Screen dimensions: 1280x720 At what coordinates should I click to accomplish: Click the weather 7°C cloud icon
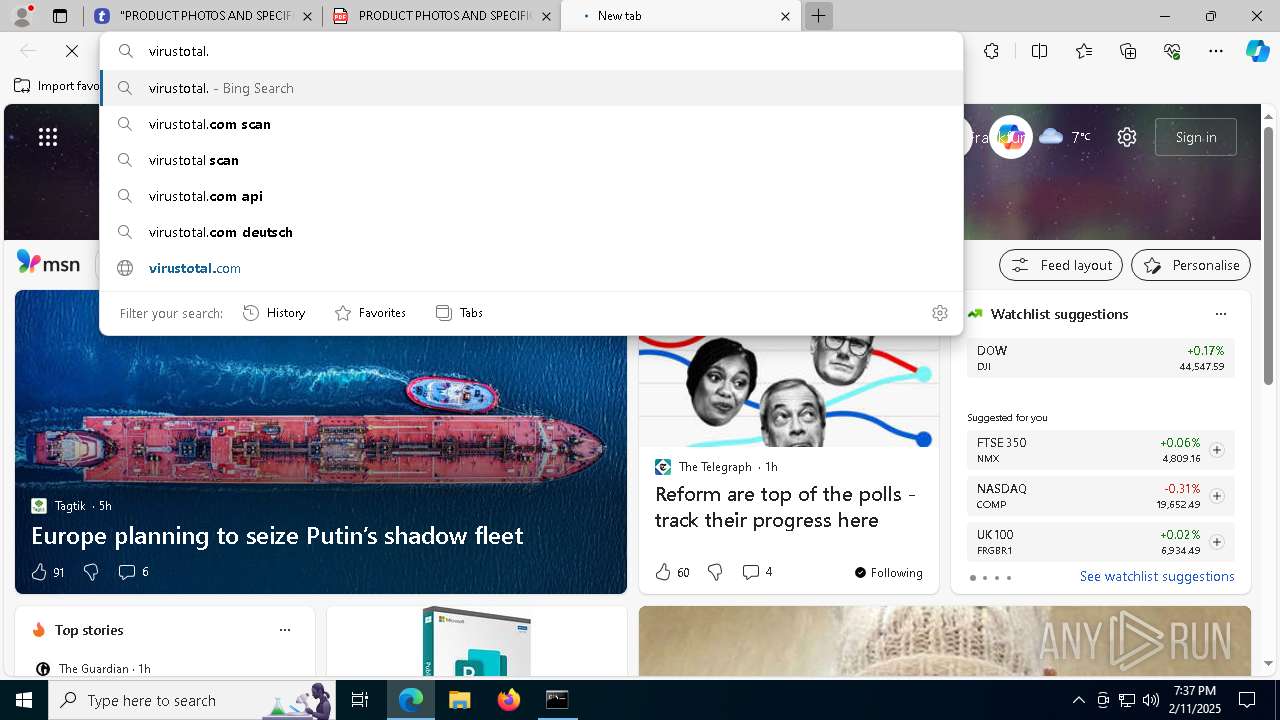pos(1051,136)
